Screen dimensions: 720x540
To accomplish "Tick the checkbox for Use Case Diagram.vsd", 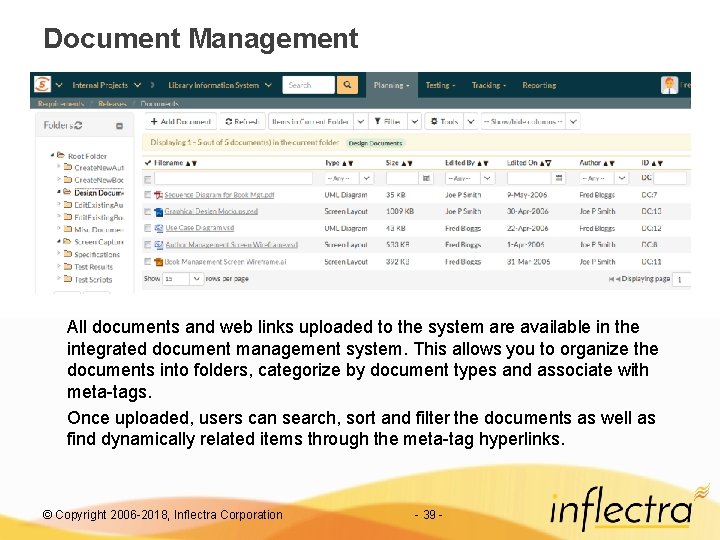I will [147, 228].
